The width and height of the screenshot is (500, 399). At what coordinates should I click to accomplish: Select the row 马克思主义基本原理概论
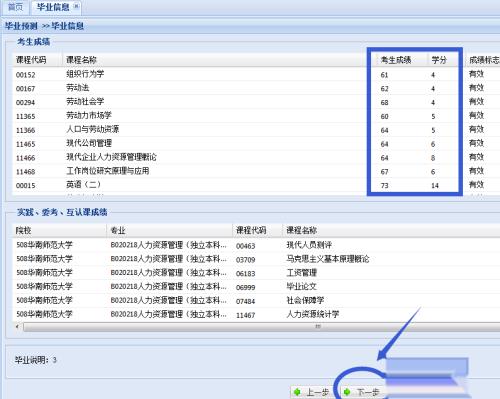pos(256,259)
